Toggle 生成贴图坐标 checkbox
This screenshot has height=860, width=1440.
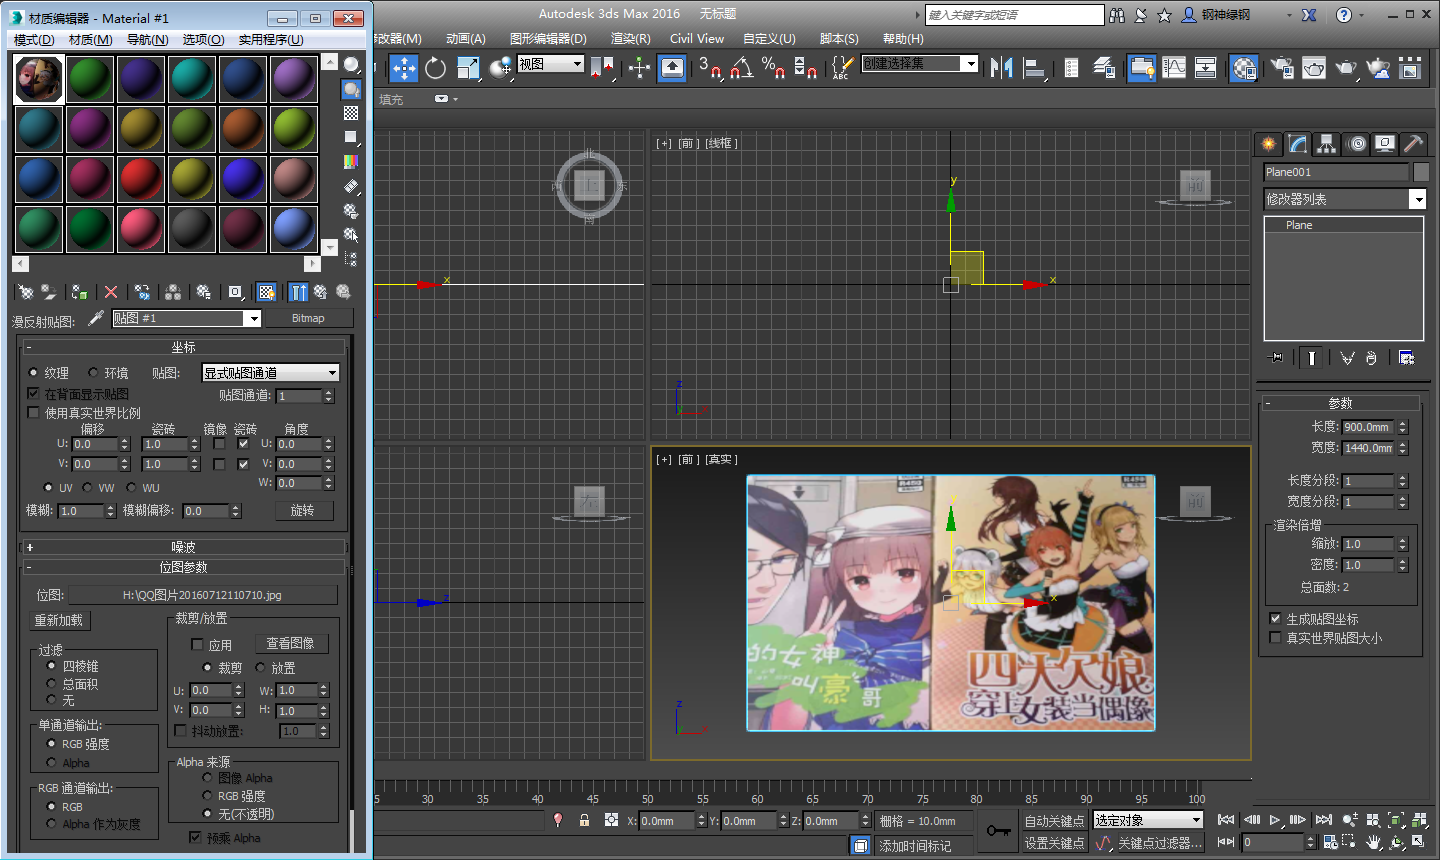1275,618
